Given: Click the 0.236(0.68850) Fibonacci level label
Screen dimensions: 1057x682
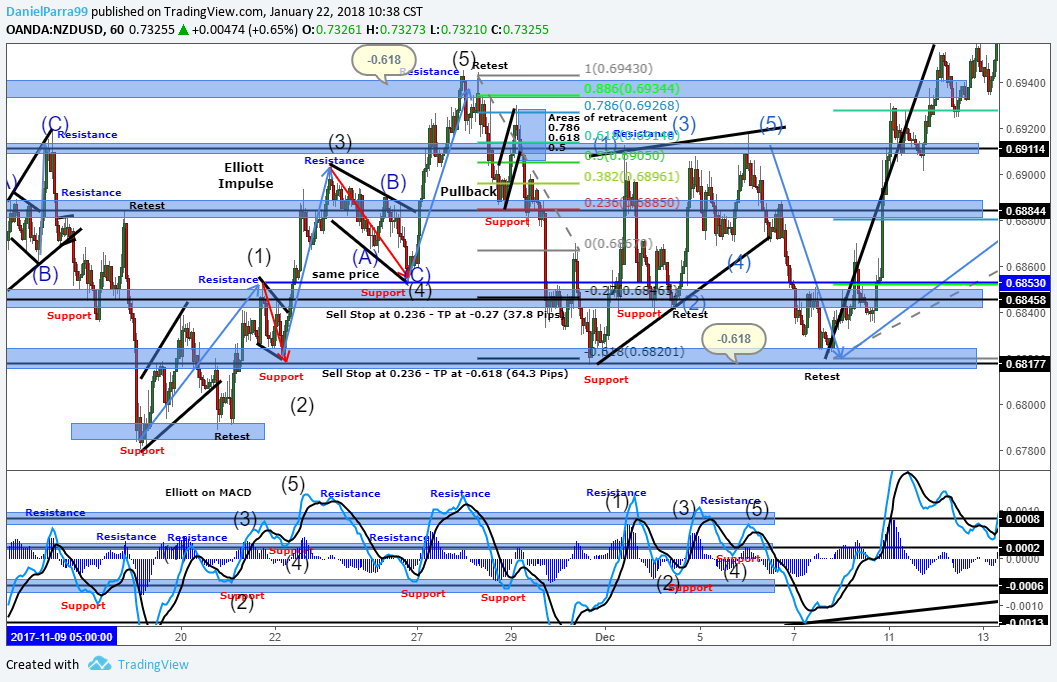Looking at the screenshot, I should (632, 202).
